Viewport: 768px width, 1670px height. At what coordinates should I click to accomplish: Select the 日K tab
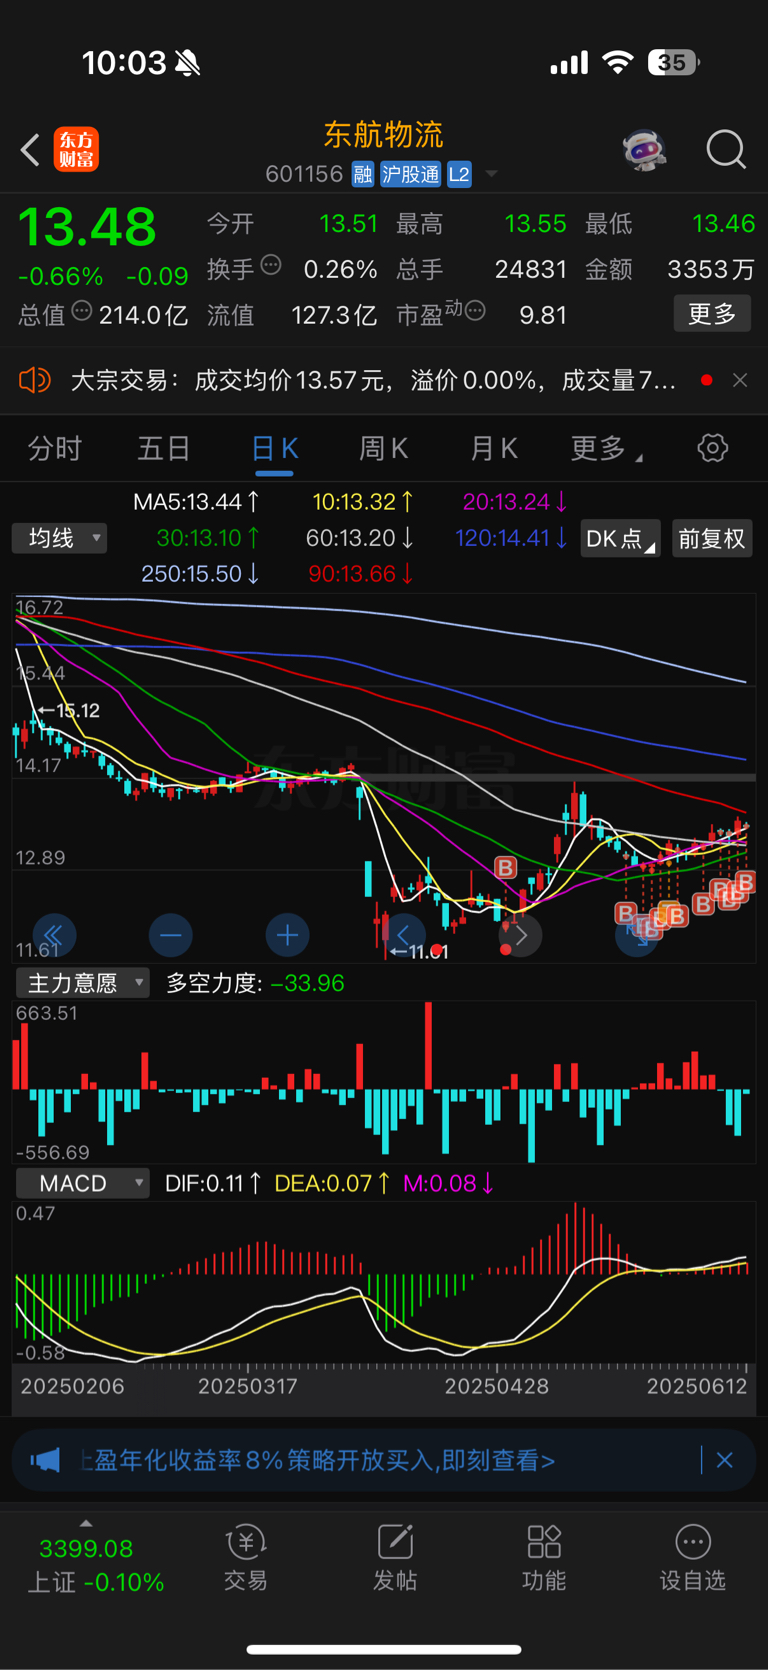[x=274, y=450]
